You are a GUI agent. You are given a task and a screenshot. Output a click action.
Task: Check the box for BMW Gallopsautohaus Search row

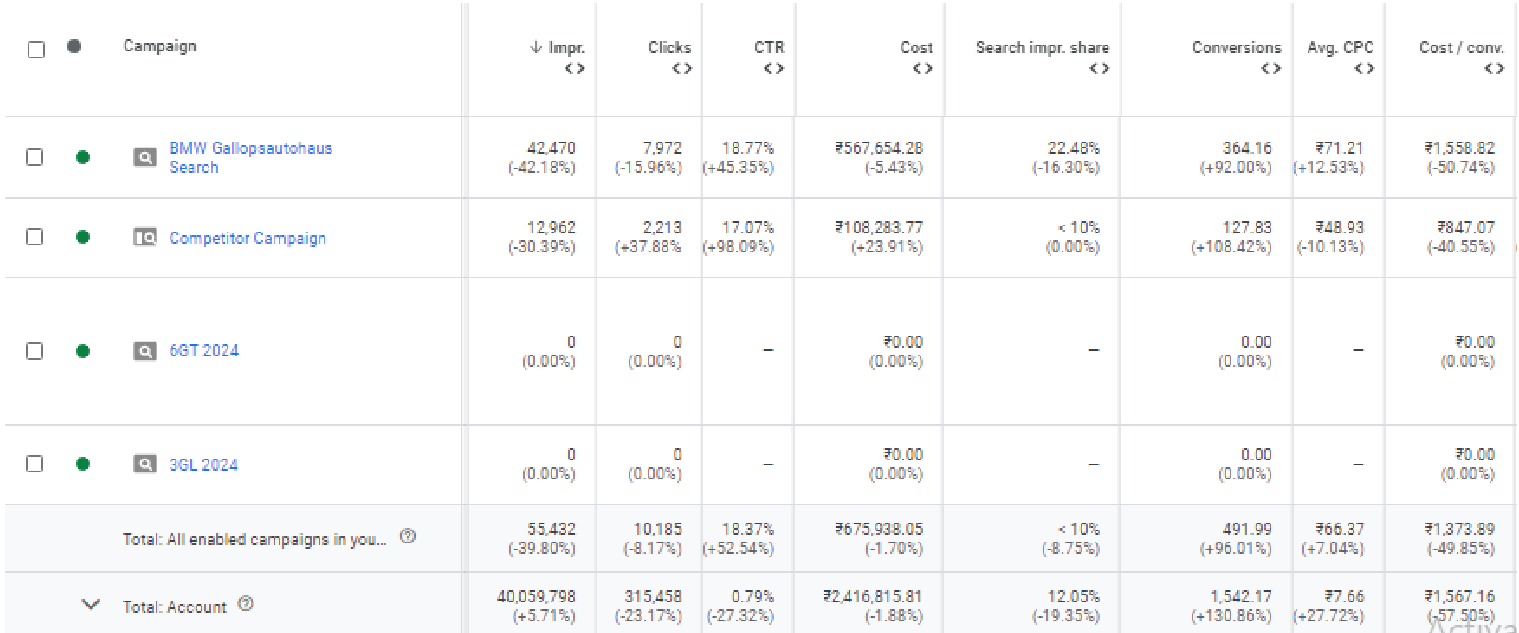point(34,157)
